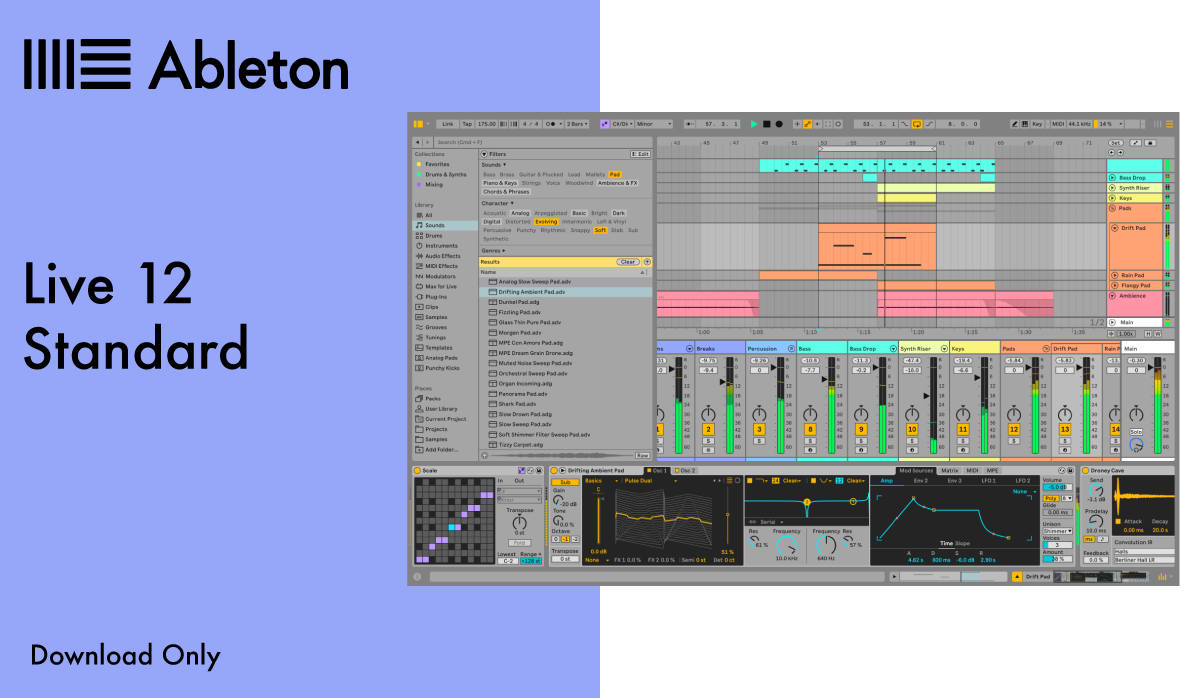Open User Library under Places
This screenshot has height=698, width=1200.
point(440,409)
